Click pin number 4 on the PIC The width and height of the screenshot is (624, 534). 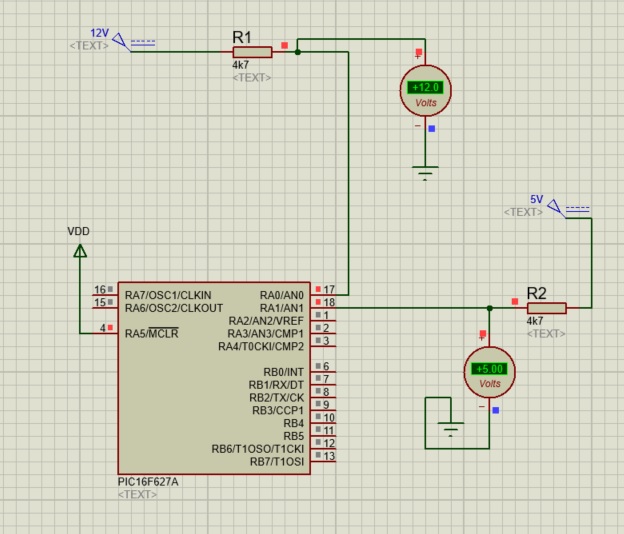click(x=103, y=328)
